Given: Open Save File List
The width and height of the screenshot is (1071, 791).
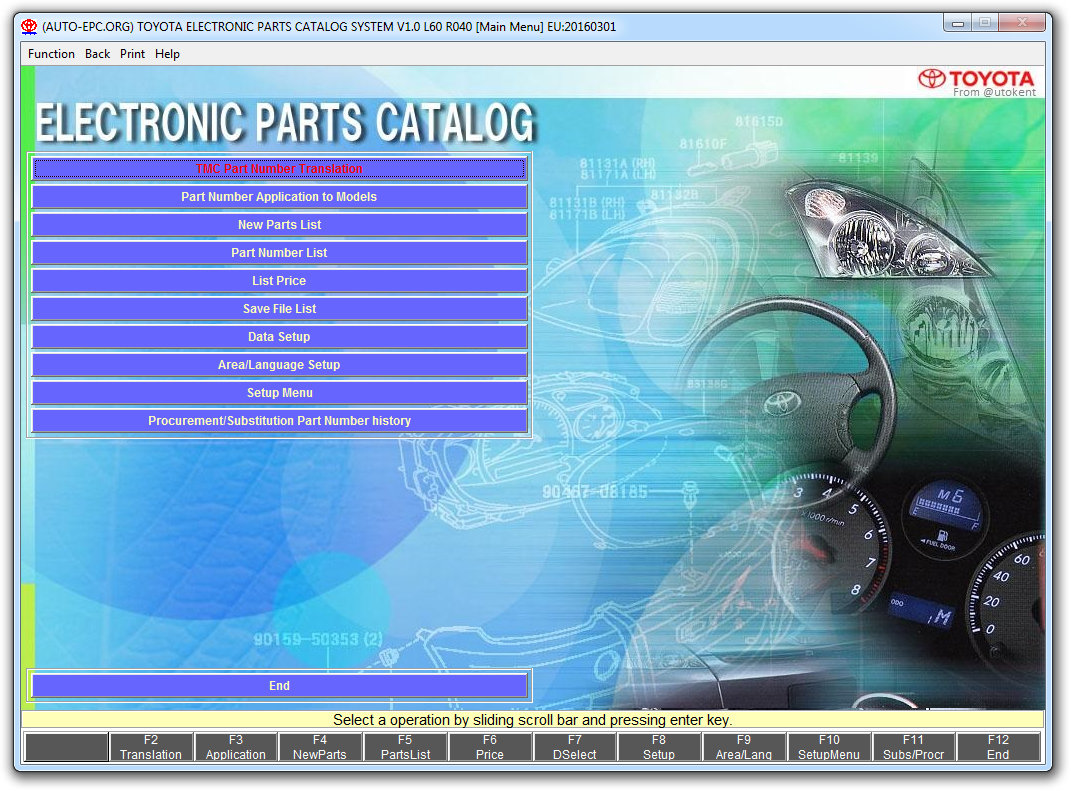Looking at the screenshot, I should [x=279, y=309].
